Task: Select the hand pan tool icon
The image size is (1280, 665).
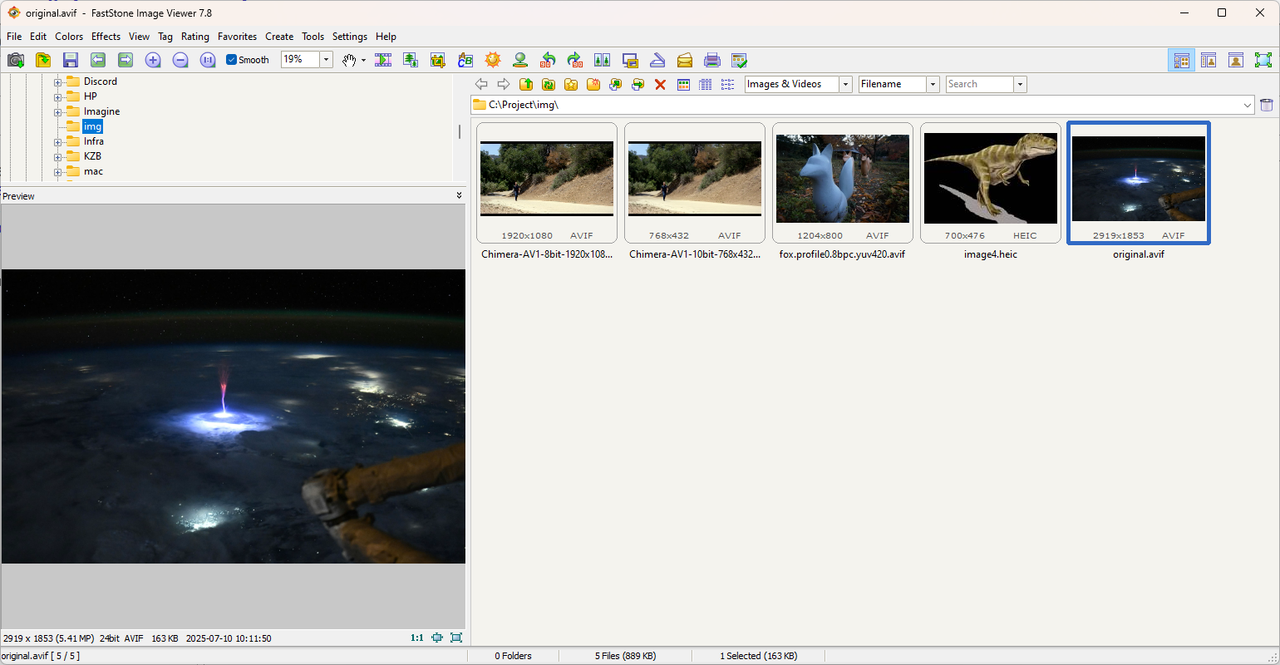Action: click(349, 60)
